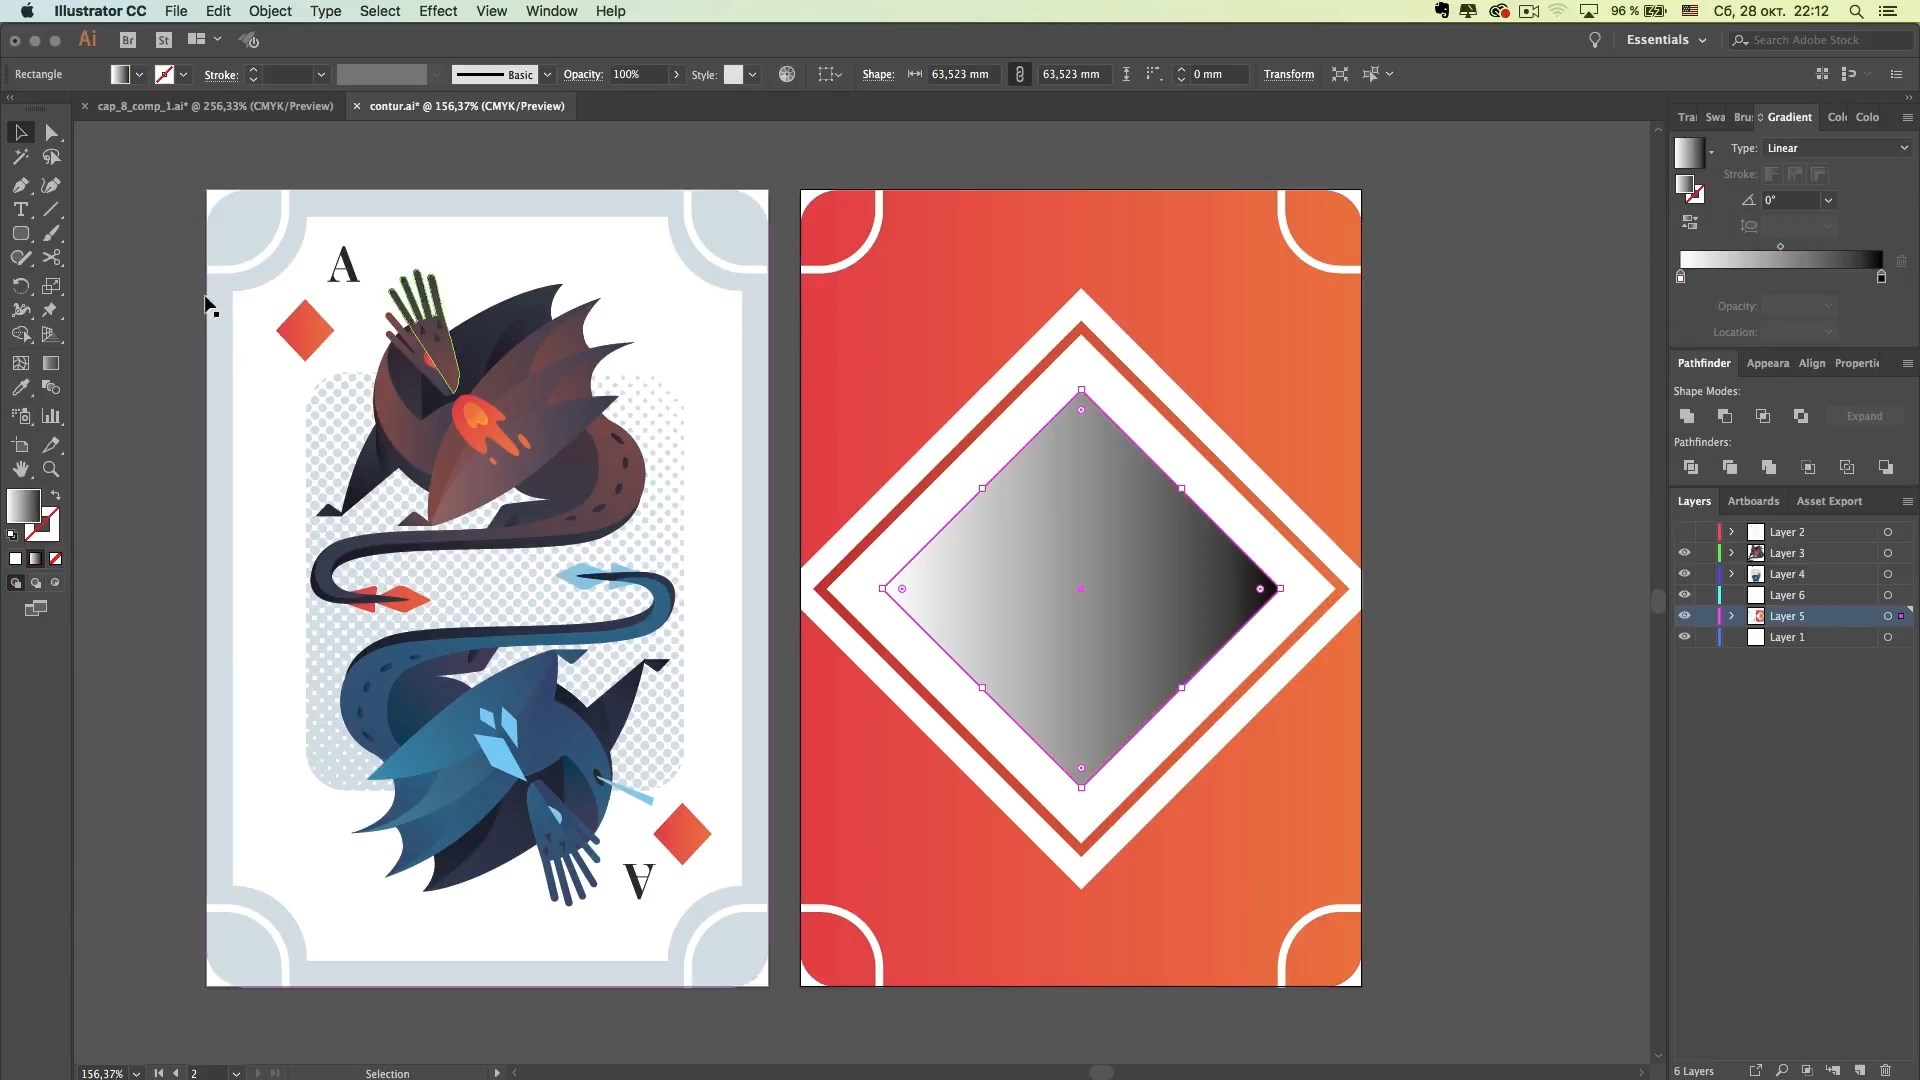Click the Unite shape mode icon

point(1687,416)
